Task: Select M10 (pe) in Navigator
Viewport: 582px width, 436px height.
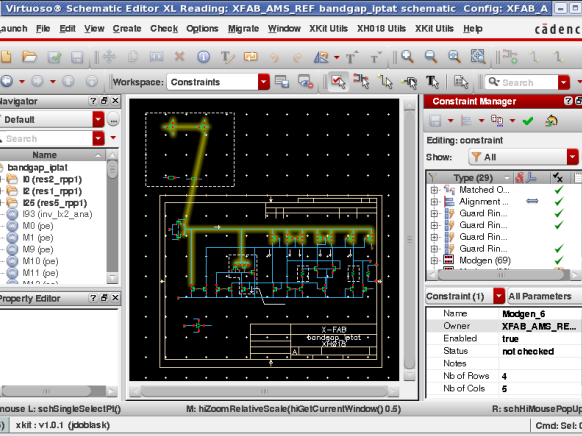Action: point(40,261)
